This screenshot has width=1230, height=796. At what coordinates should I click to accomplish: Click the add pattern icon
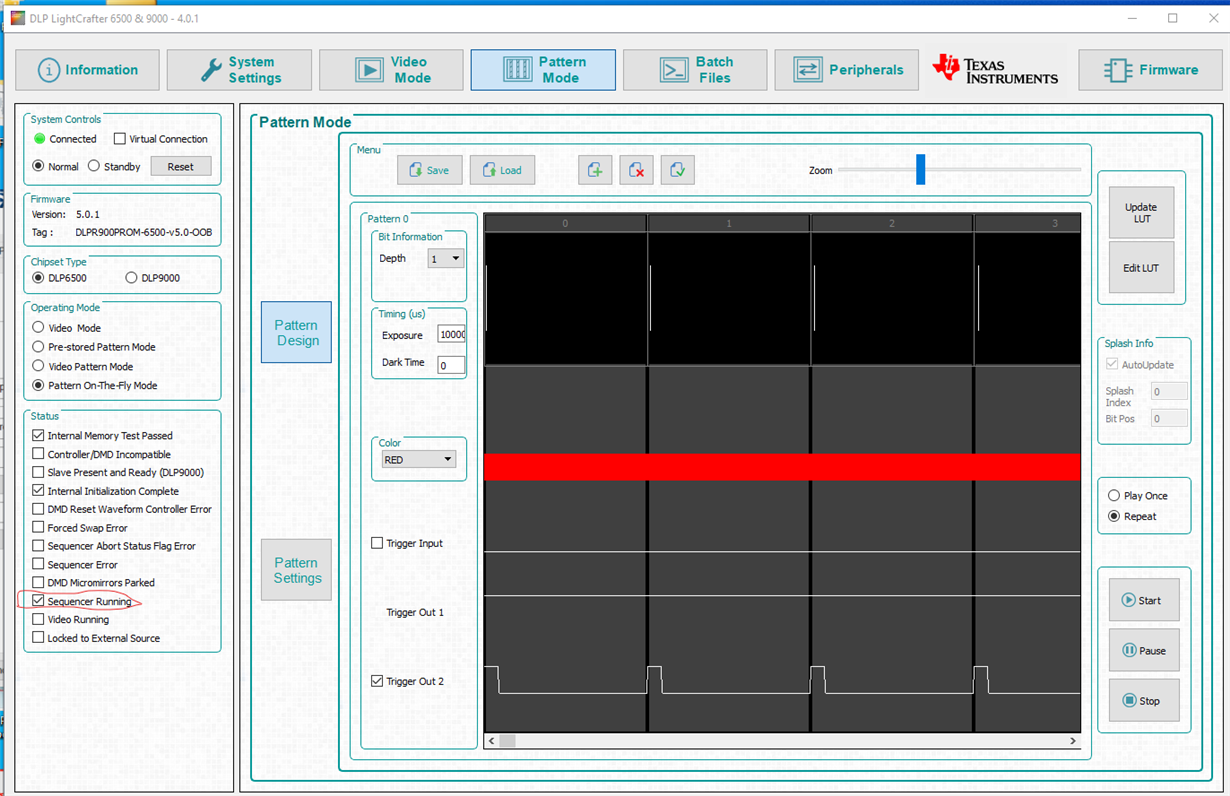click(x=595, y=170)
